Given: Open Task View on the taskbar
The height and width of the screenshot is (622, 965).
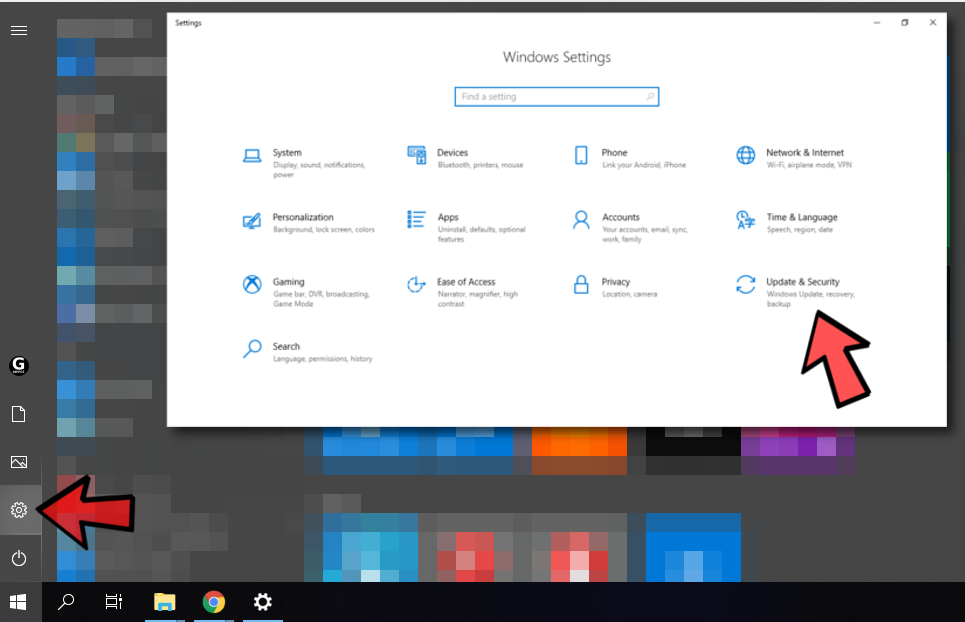Looking at the screenshot, I should tap(114, 602).
